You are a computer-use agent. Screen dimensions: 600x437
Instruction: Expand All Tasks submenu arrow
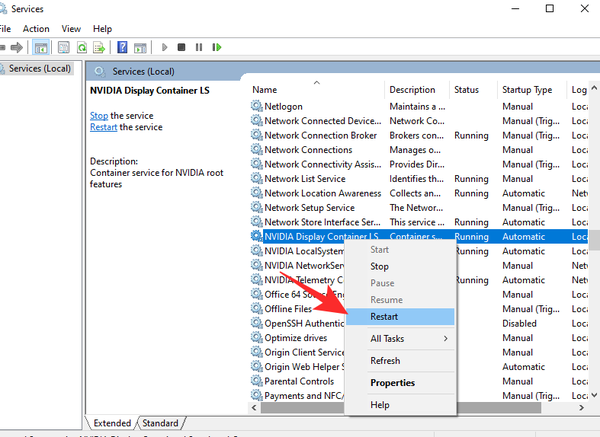(445, 338)
